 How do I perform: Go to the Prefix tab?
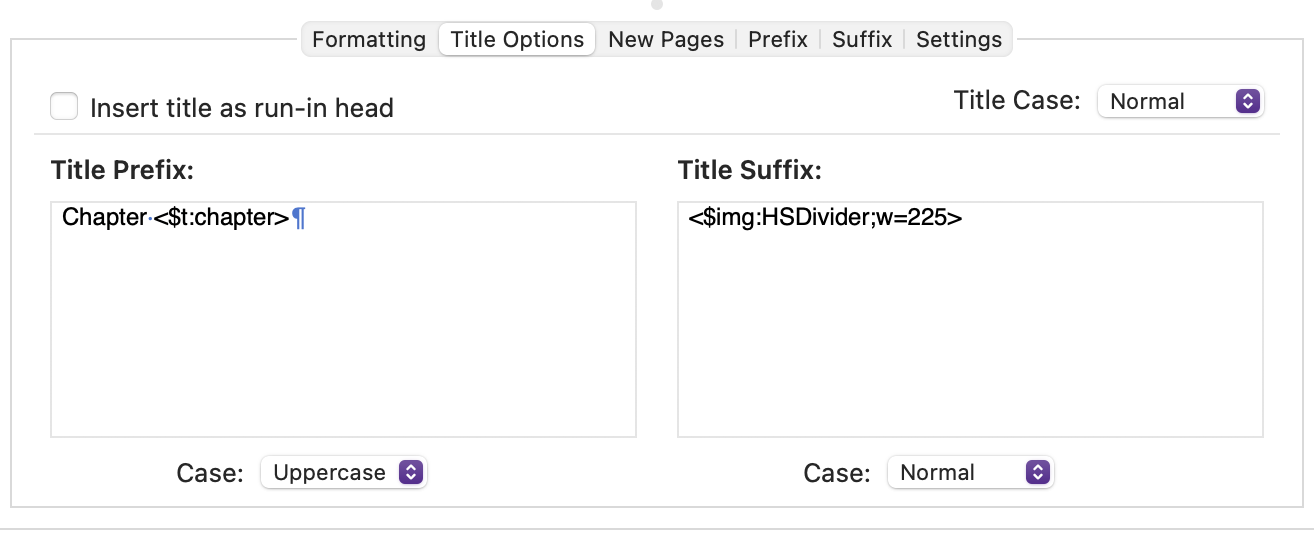(x=778, y=40)
